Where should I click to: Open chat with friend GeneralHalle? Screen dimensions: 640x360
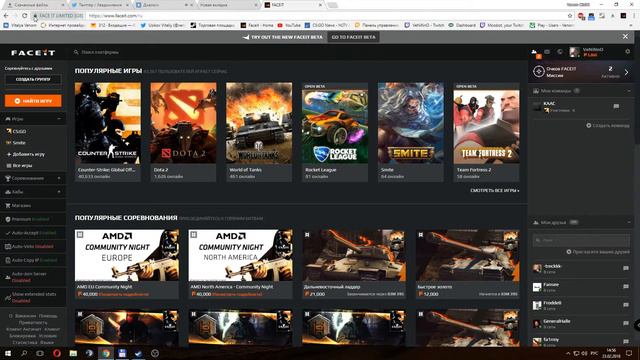click(626, 323)
